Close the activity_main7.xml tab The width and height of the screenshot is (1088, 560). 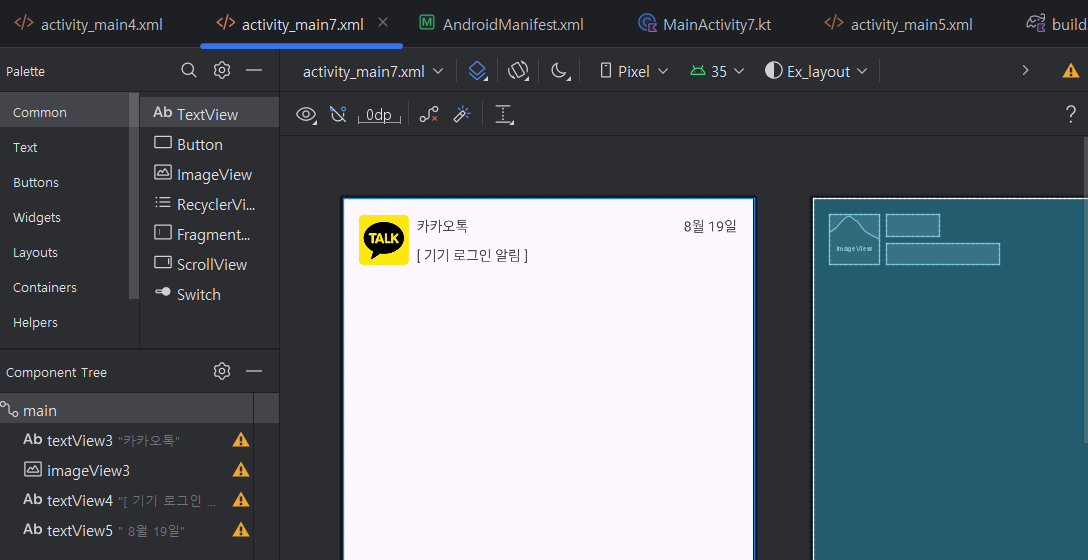(x=383, y=23)
